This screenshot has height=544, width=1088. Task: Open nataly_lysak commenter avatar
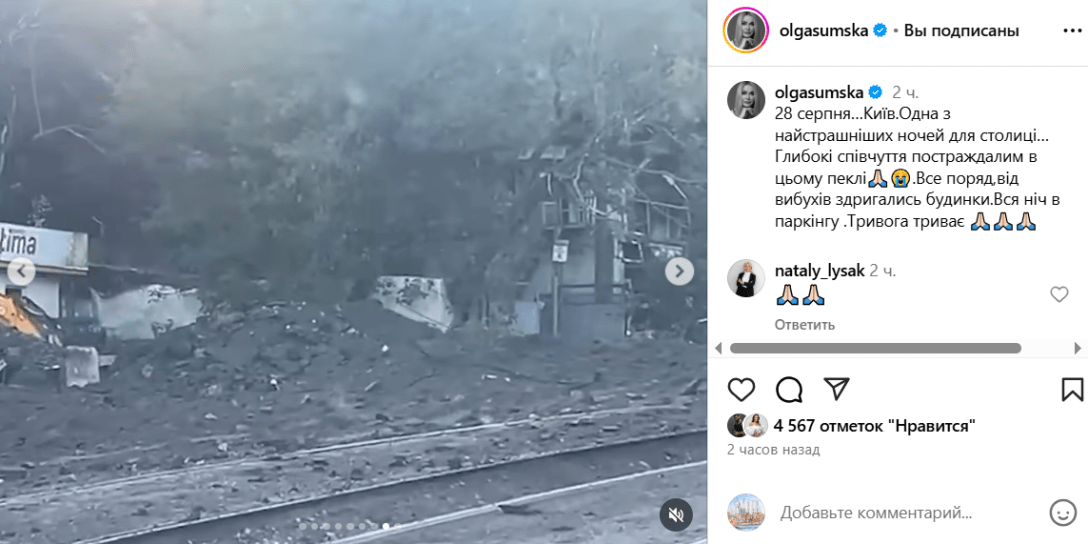point(746,279)
